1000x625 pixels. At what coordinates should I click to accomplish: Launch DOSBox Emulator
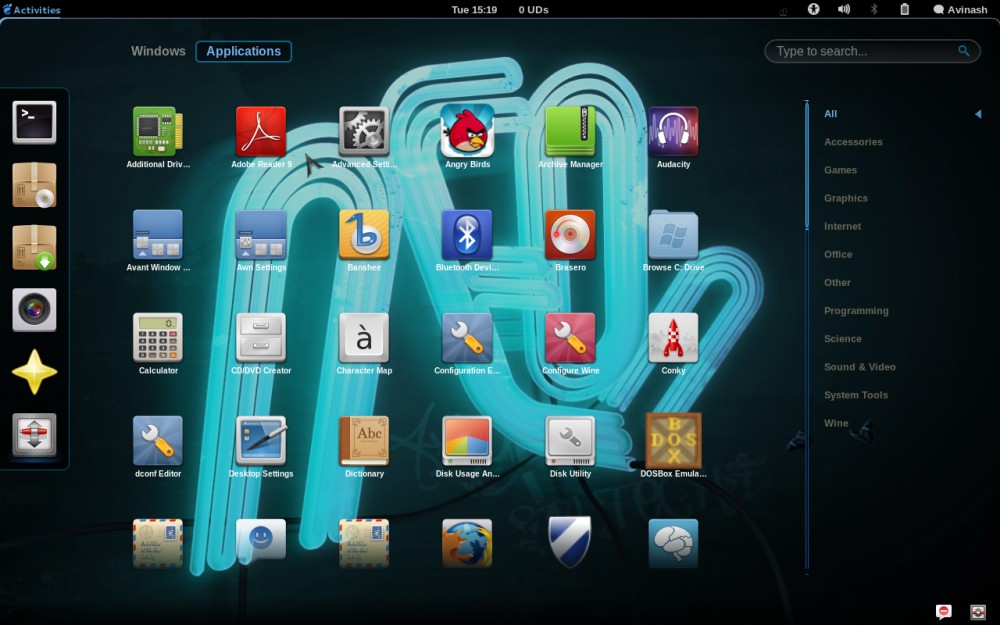(673, 441)
